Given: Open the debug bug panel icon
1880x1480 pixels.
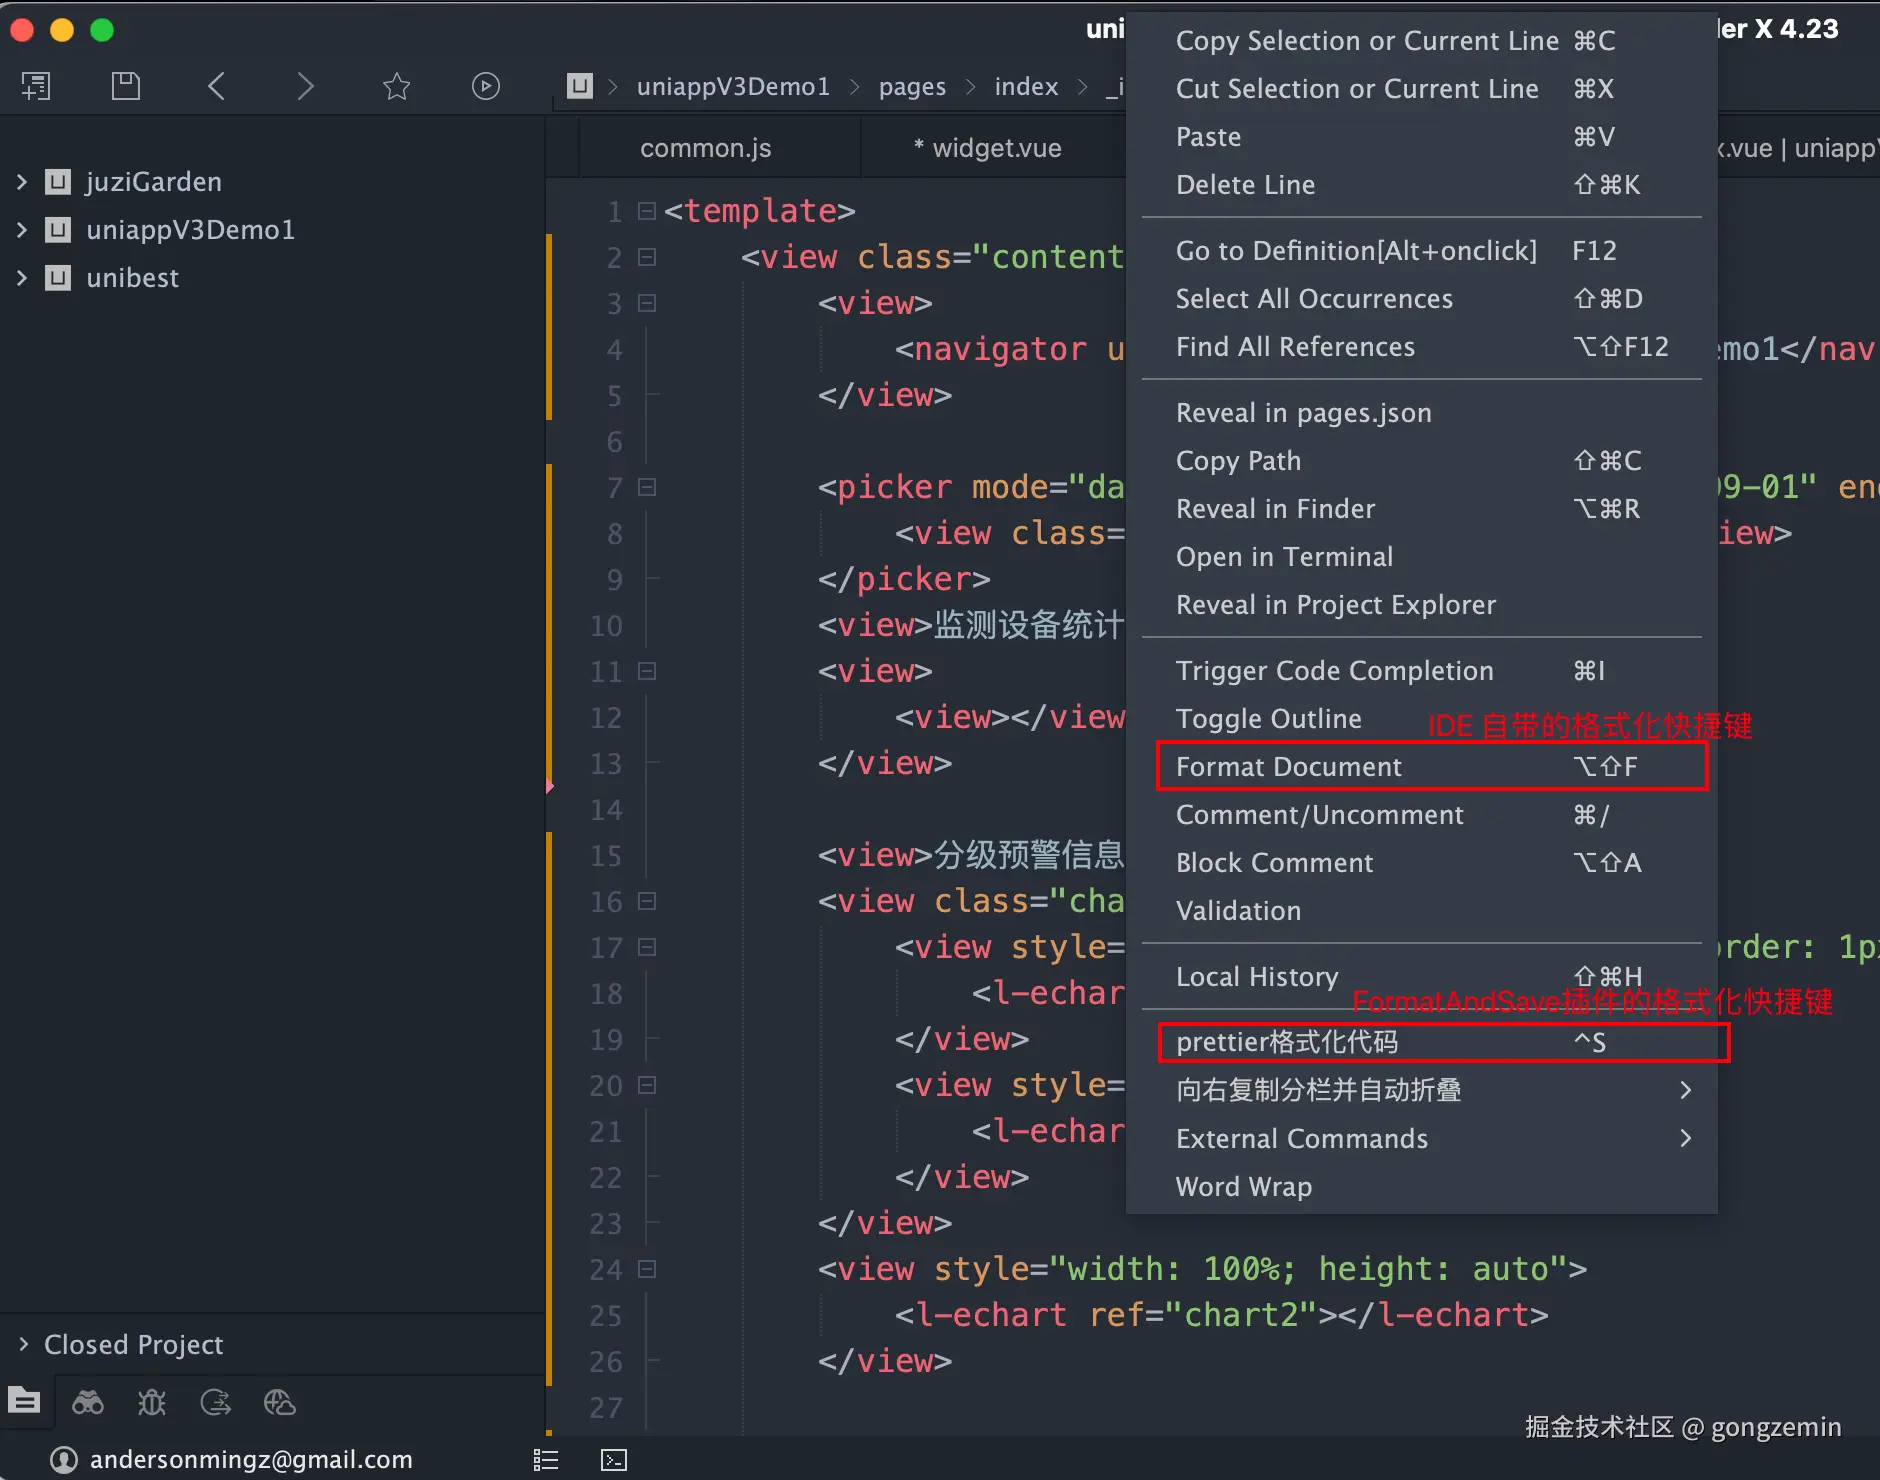Looking at the screenshot, I should [x=152, y=1402].
